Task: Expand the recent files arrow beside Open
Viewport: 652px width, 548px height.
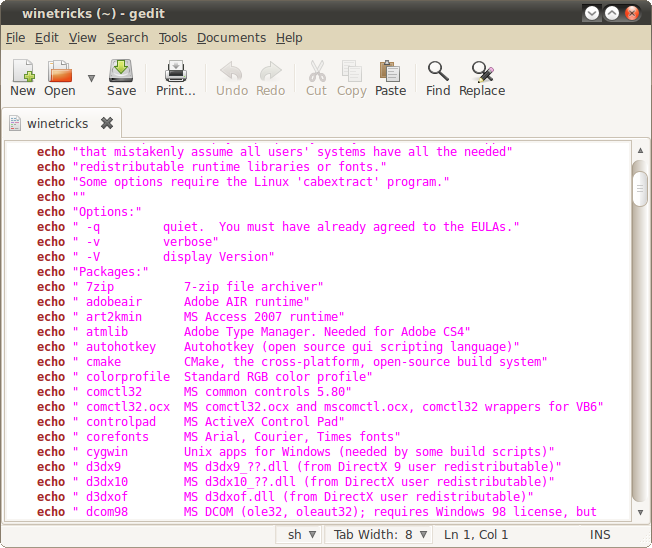Action: point(91,78)
